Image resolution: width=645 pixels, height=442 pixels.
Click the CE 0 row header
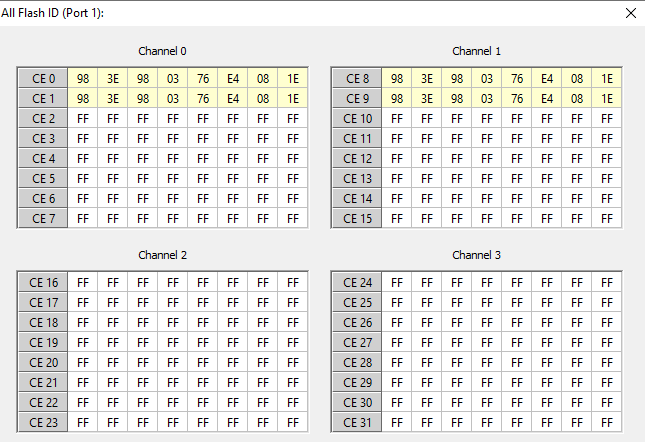pyautogui.click(x=43, y=78)
